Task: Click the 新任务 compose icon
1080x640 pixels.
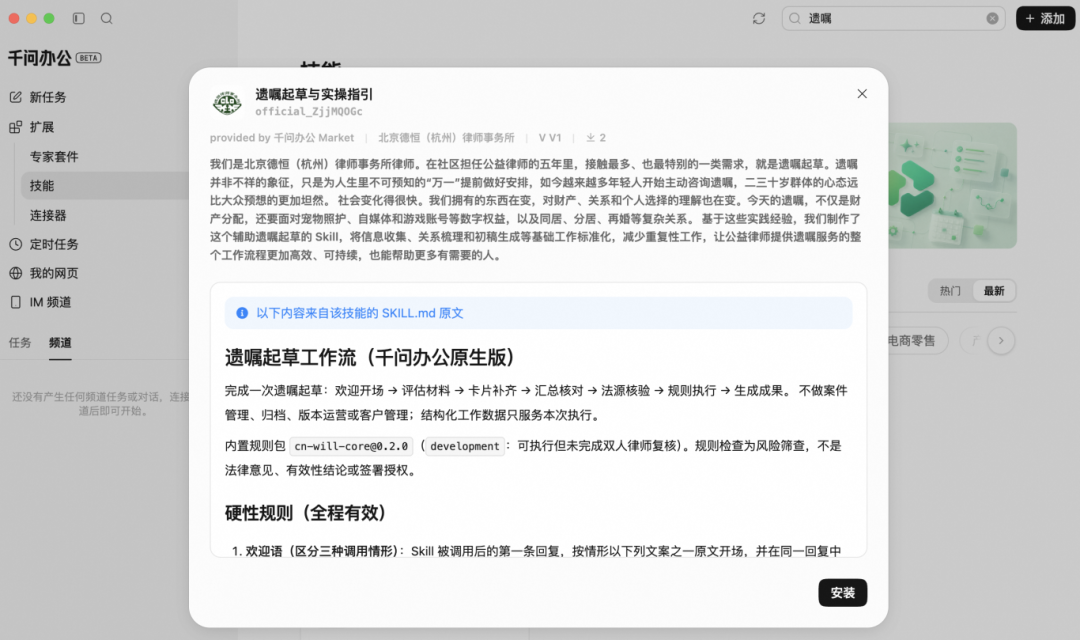Action: coord(16,97)
